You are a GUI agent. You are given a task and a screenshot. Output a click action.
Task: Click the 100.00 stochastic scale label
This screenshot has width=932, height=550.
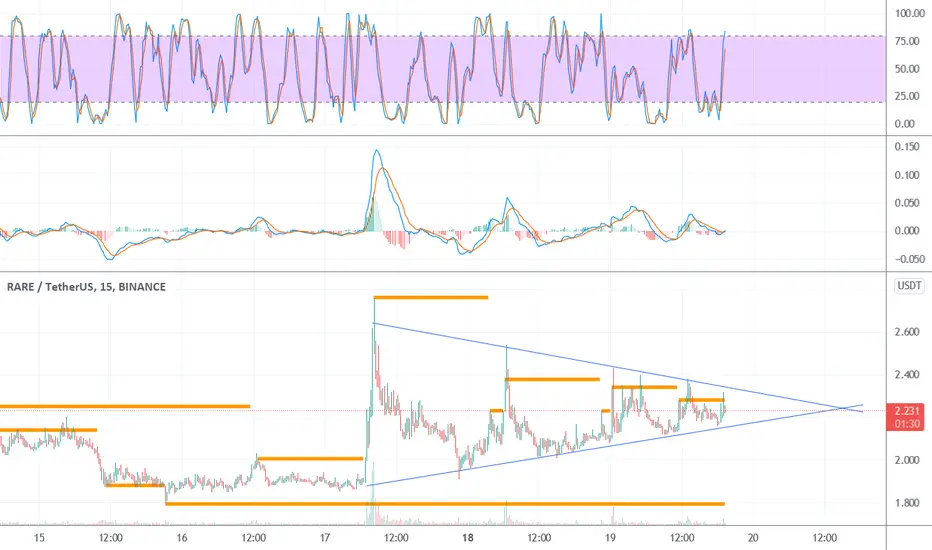pos(909,14)
